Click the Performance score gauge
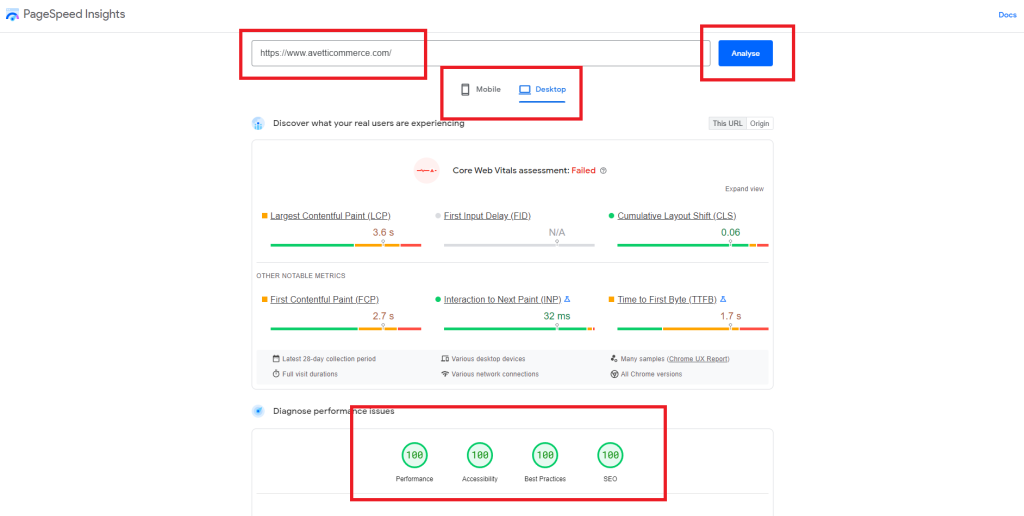 [x=414, y=455]
